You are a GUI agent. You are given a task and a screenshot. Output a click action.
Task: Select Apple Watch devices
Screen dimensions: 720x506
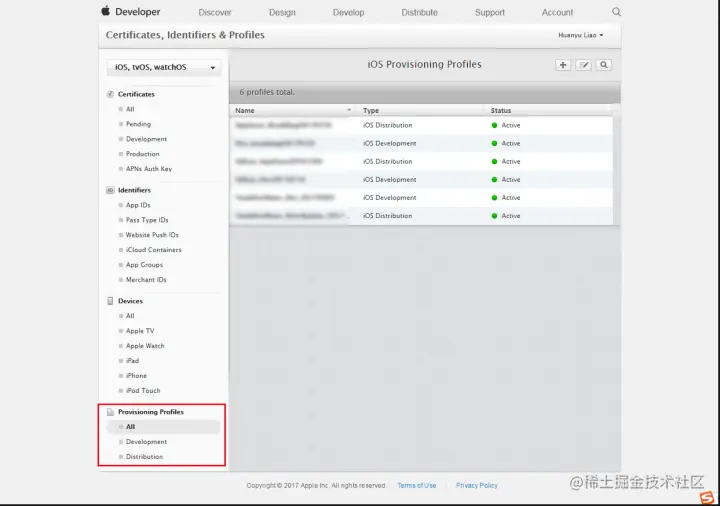tap(145, 346)
